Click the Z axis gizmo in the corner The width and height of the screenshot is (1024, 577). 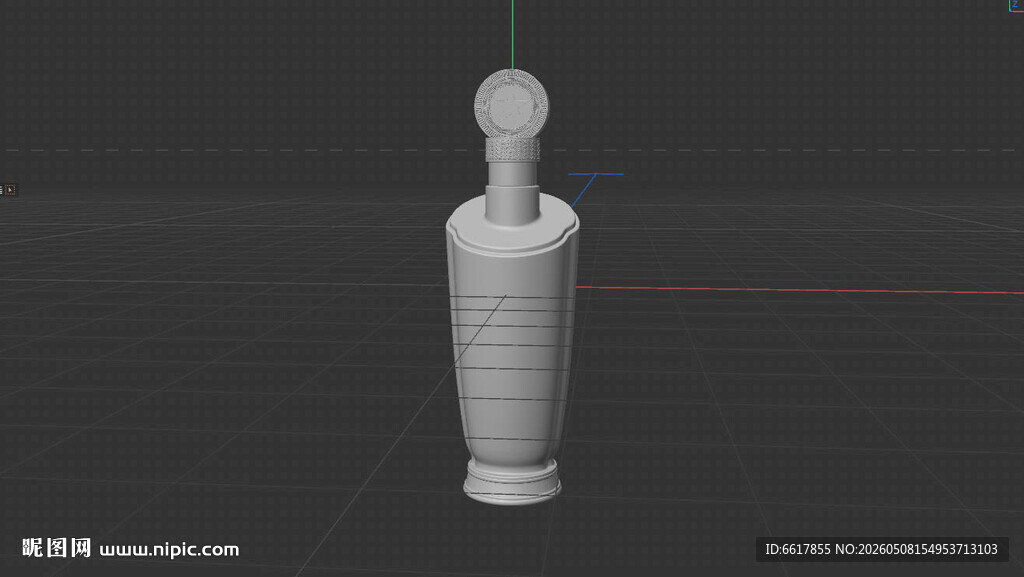[x=1016, y=5]
